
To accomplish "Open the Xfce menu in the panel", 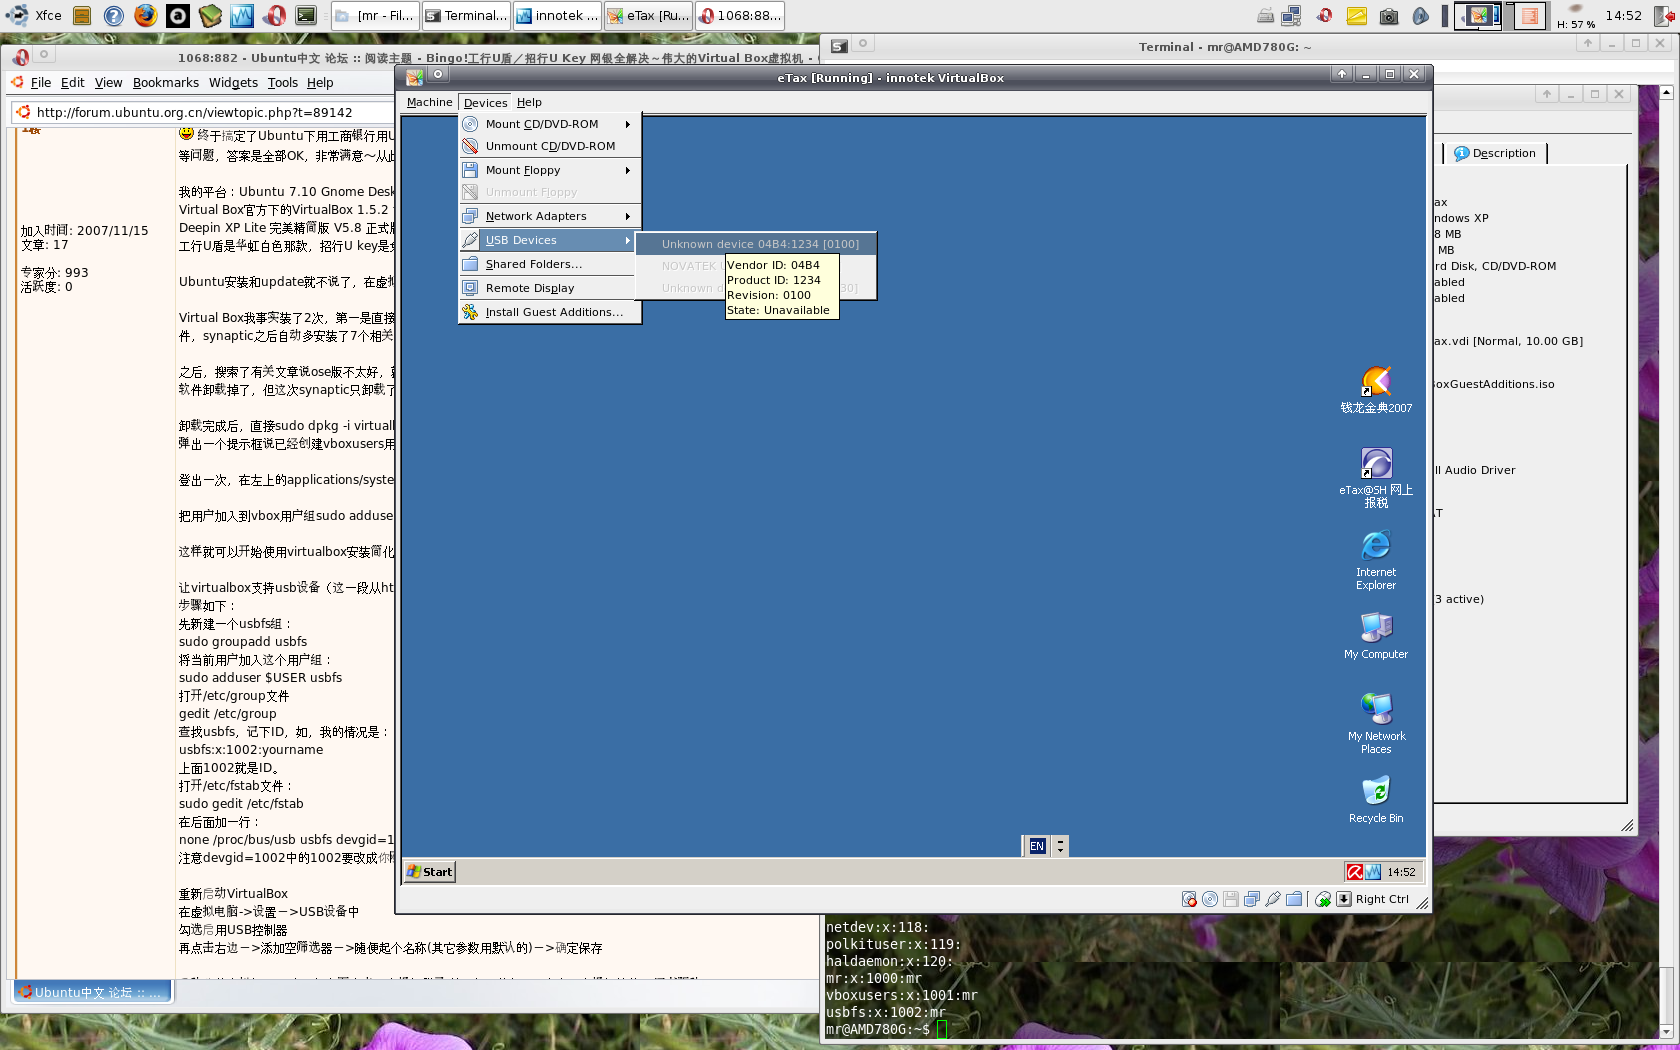I will coord(34,15).
